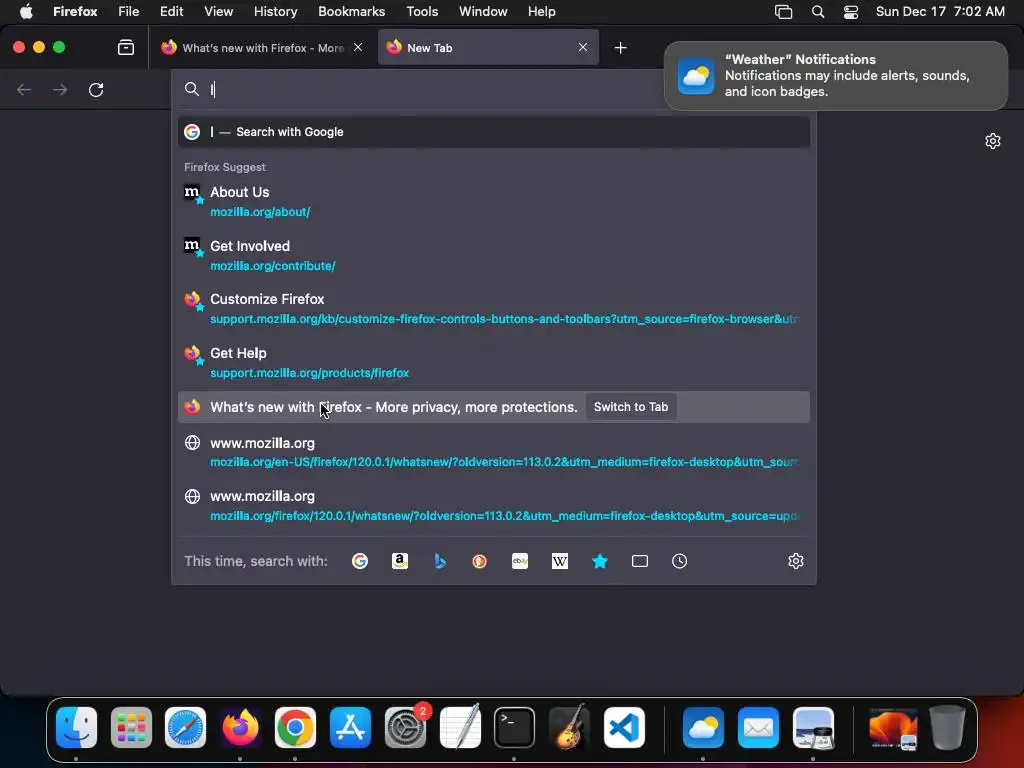
Task: Open Trash in the Dock
Action: 948,727
